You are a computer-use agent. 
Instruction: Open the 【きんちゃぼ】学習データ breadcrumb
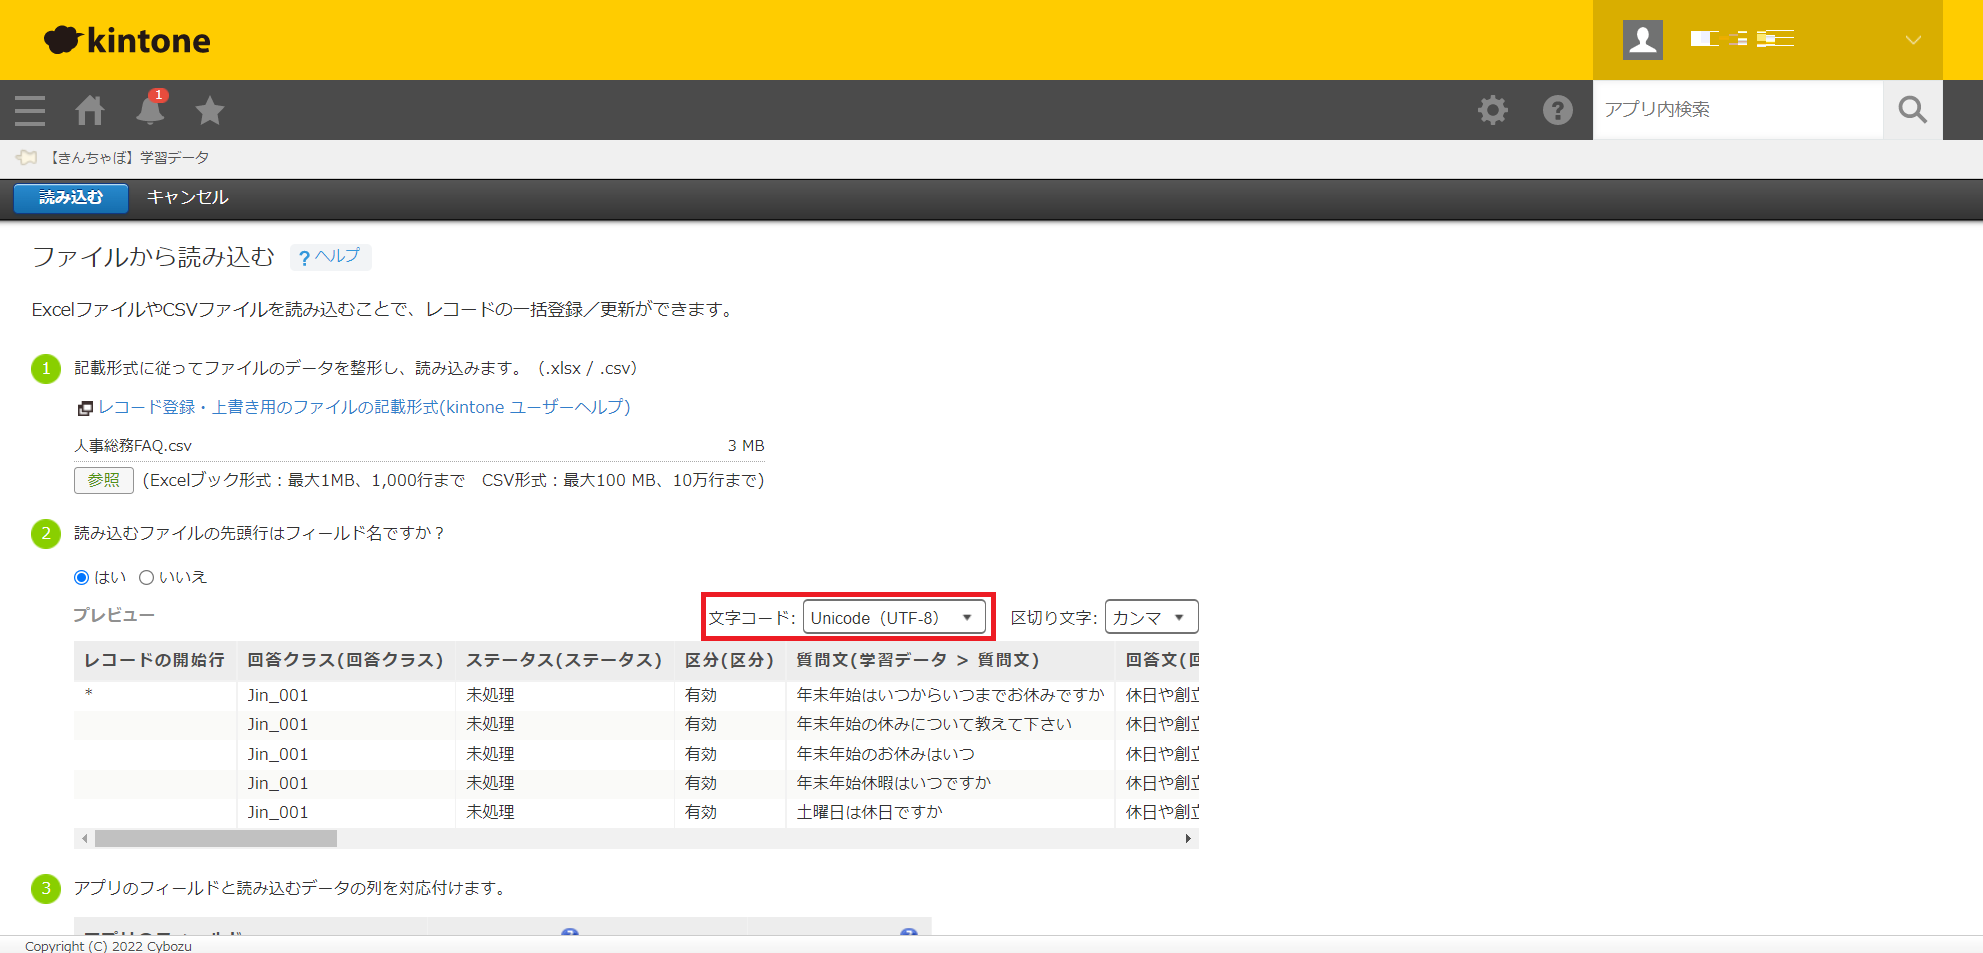click(130, 158)
